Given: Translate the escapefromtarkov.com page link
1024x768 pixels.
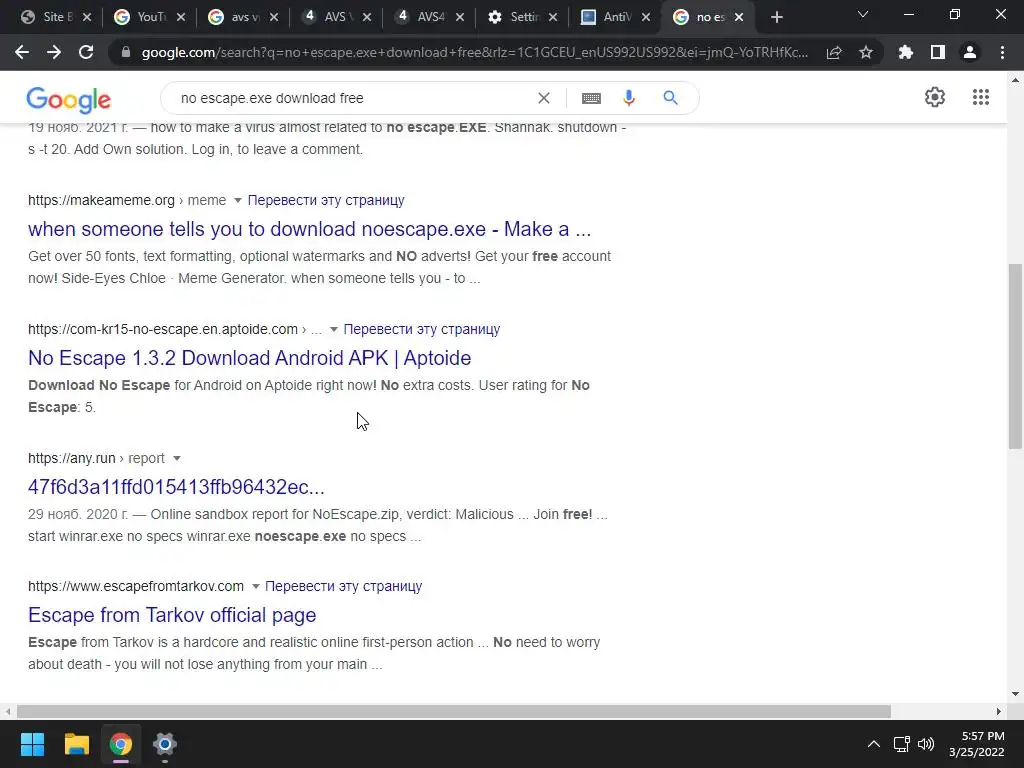Looking at the screenshot, I should coord(344,586).
